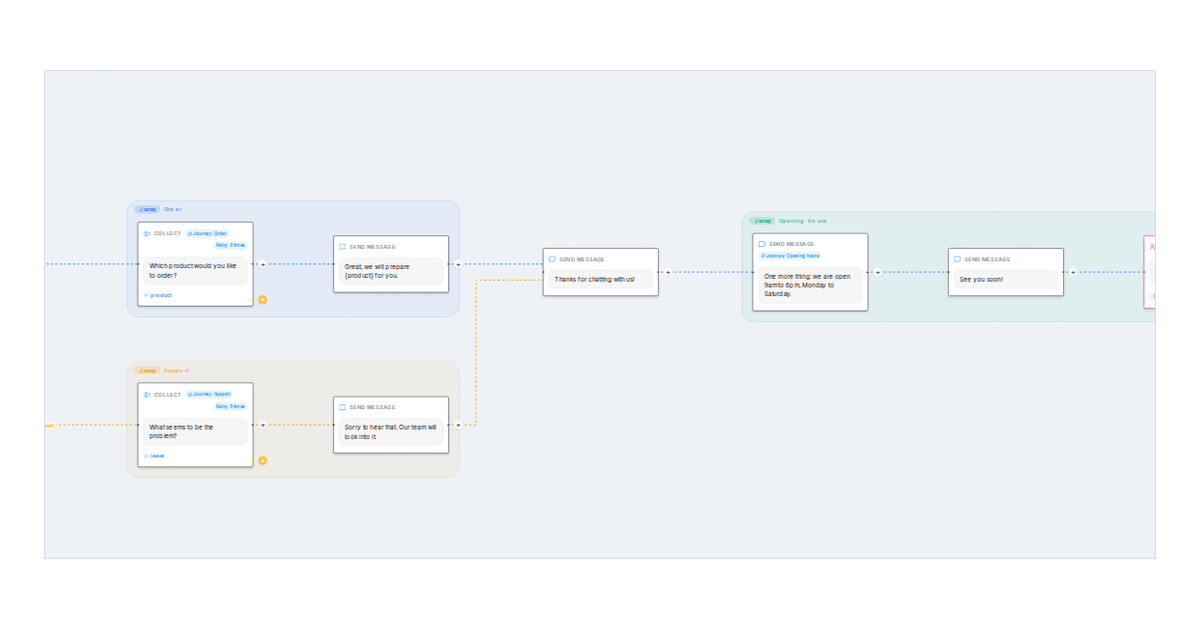Select the 'issue' variable label
This screenshot has height=630, width=1200.
pyautogui.click(x=155, y=455)
